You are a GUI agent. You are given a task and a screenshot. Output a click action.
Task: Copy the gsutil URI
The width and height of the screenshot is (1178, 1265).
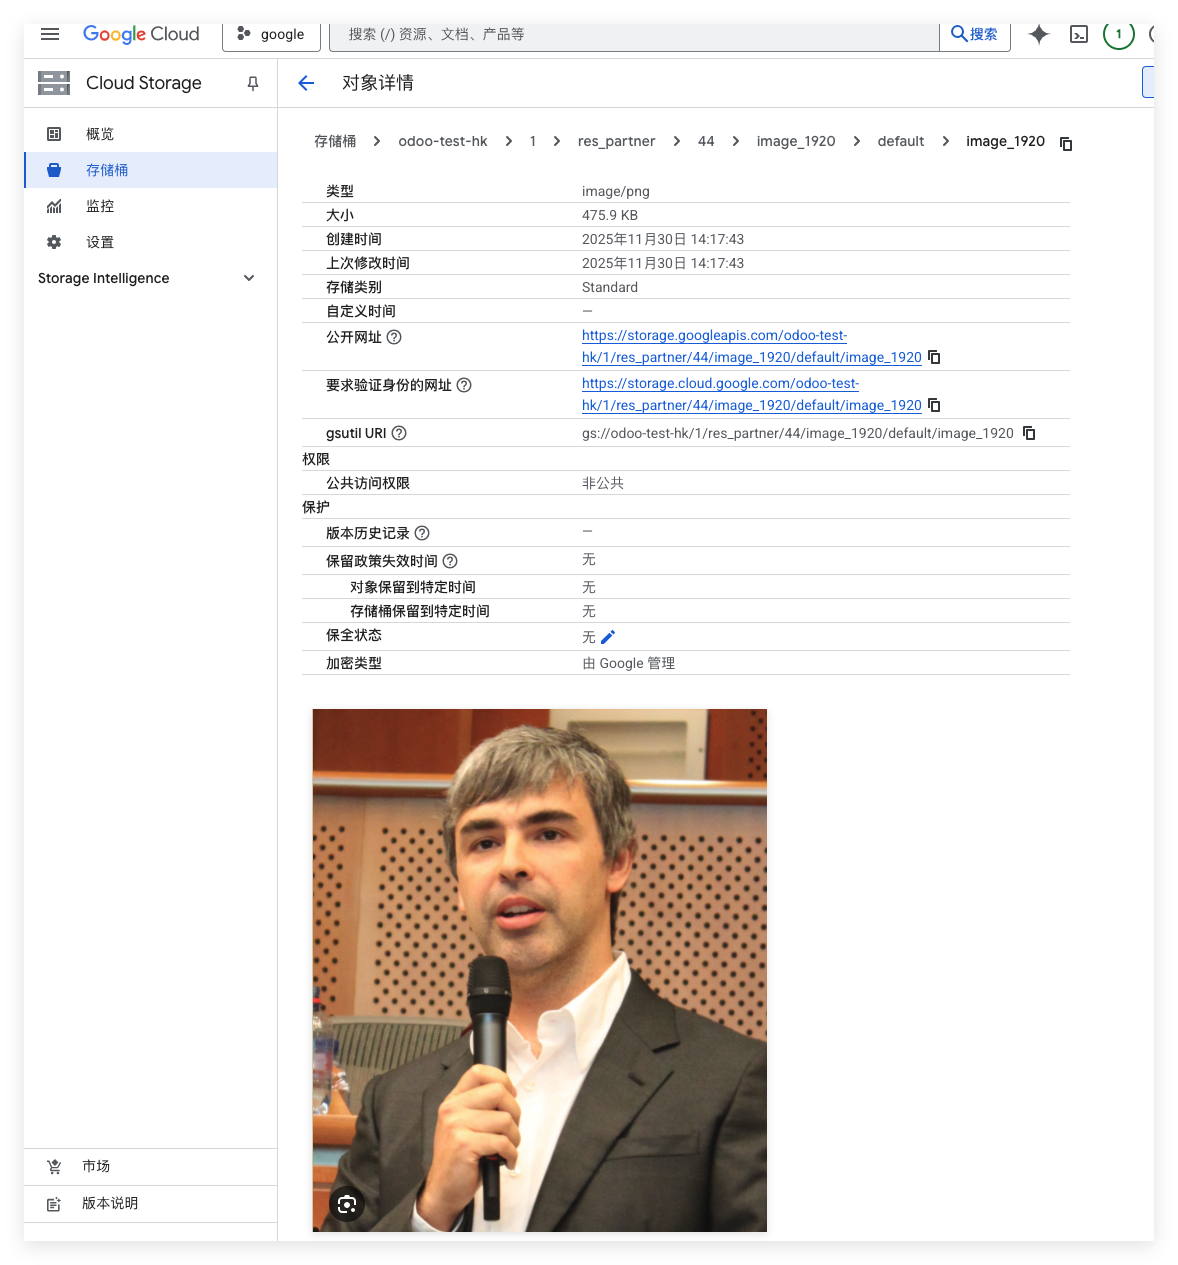coord(1029,433)
